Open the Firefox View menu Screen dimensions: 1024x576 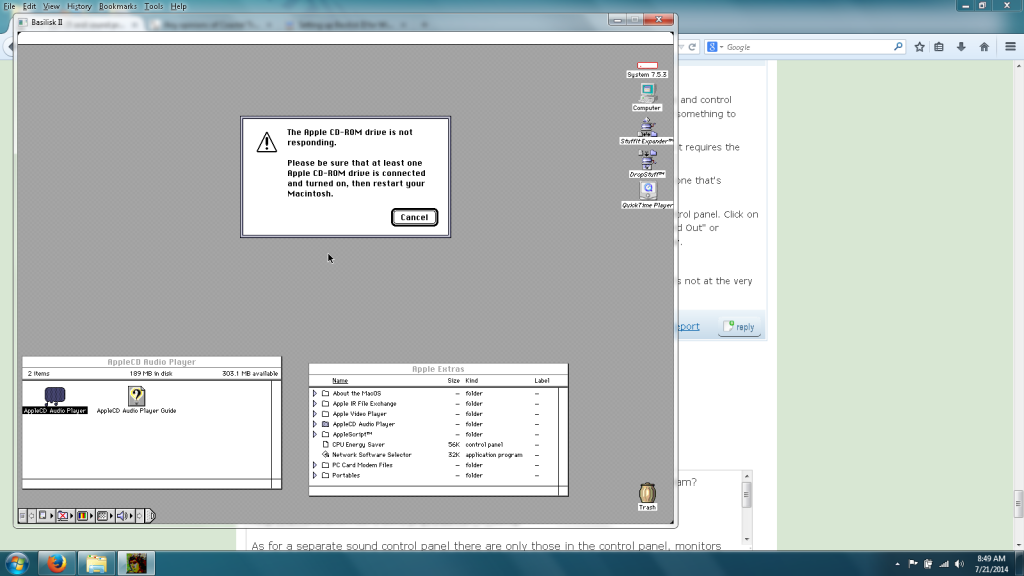pyautogui.click(x=51, y=7)
